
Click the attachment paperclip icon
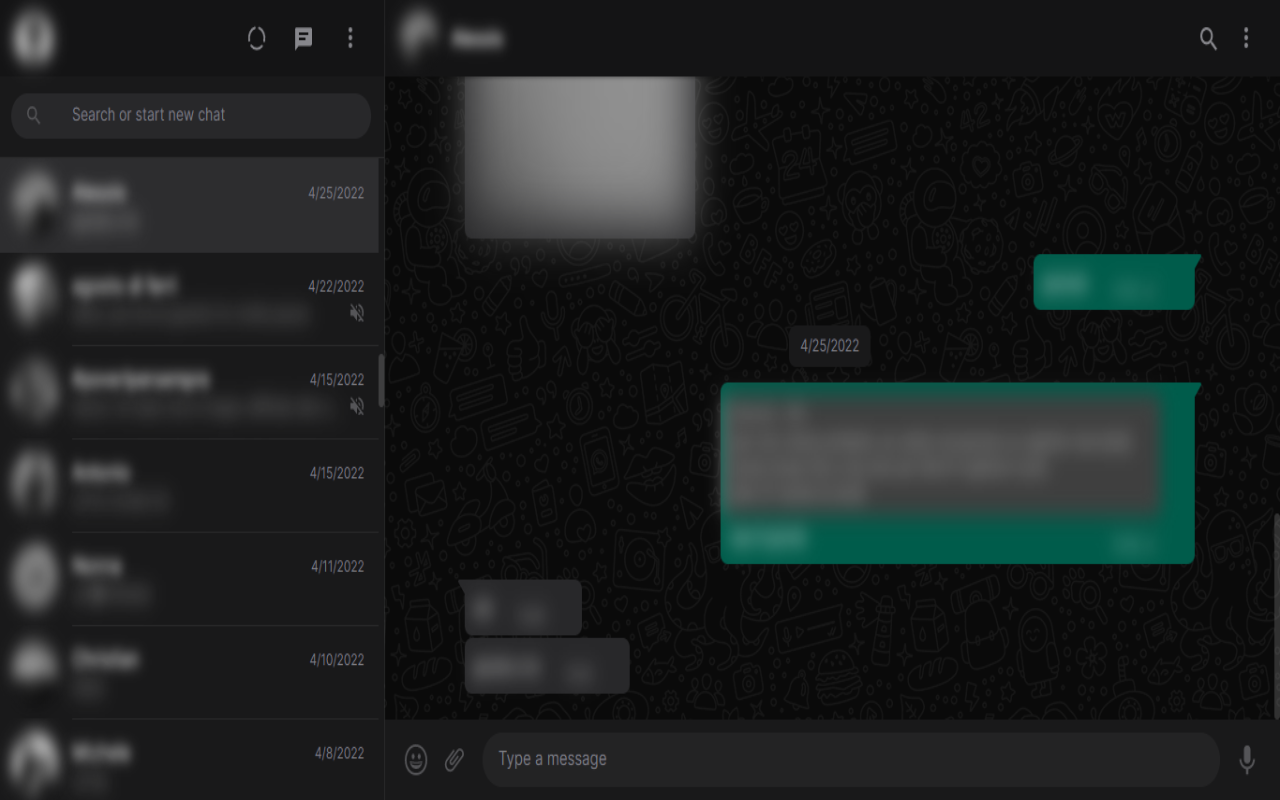(454, 759)
